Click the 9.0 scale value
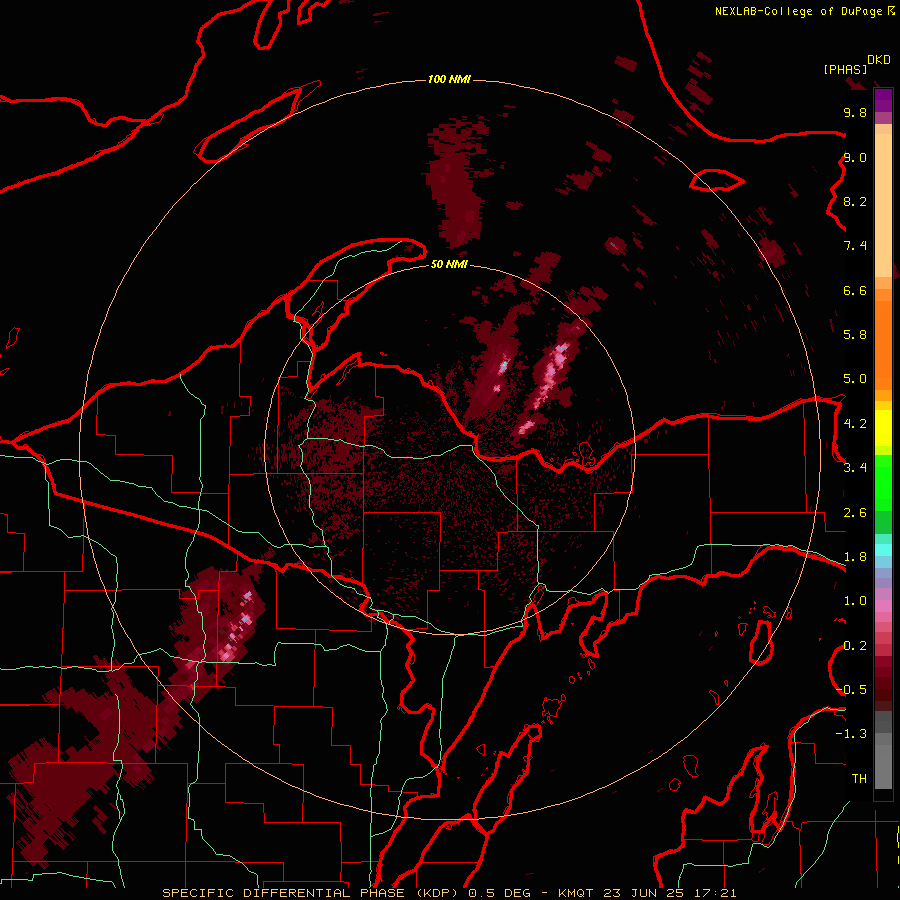900x900 pixels. click(855, 157)
